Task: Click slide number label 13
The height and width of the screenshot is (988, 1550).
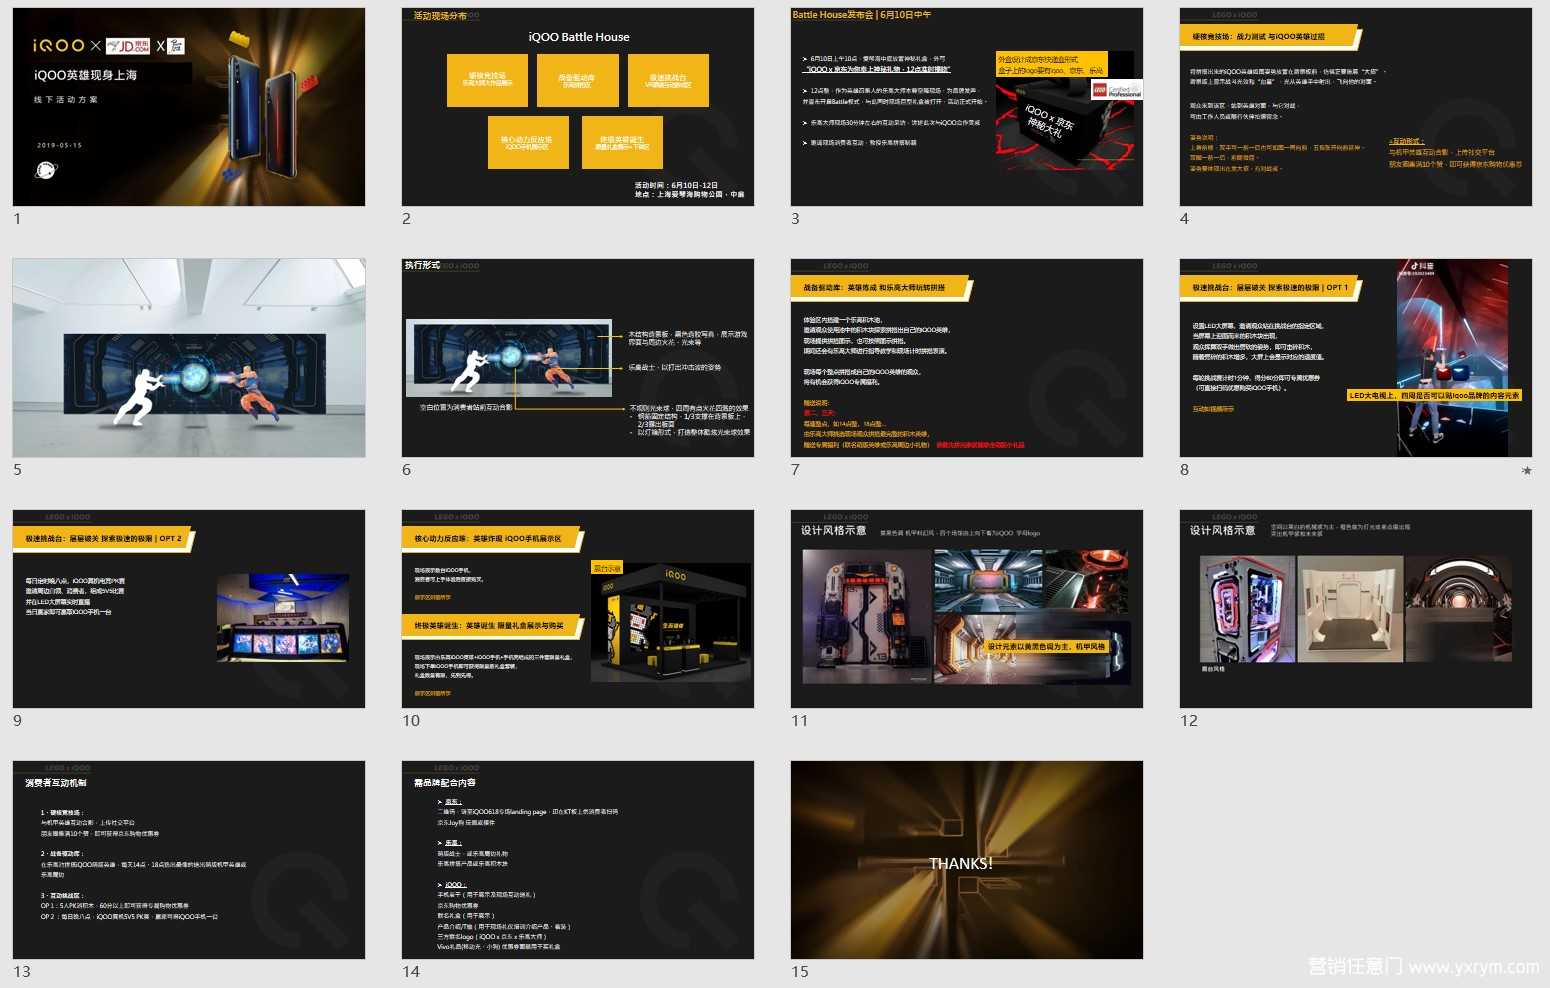Action: [x=22, y=972]
